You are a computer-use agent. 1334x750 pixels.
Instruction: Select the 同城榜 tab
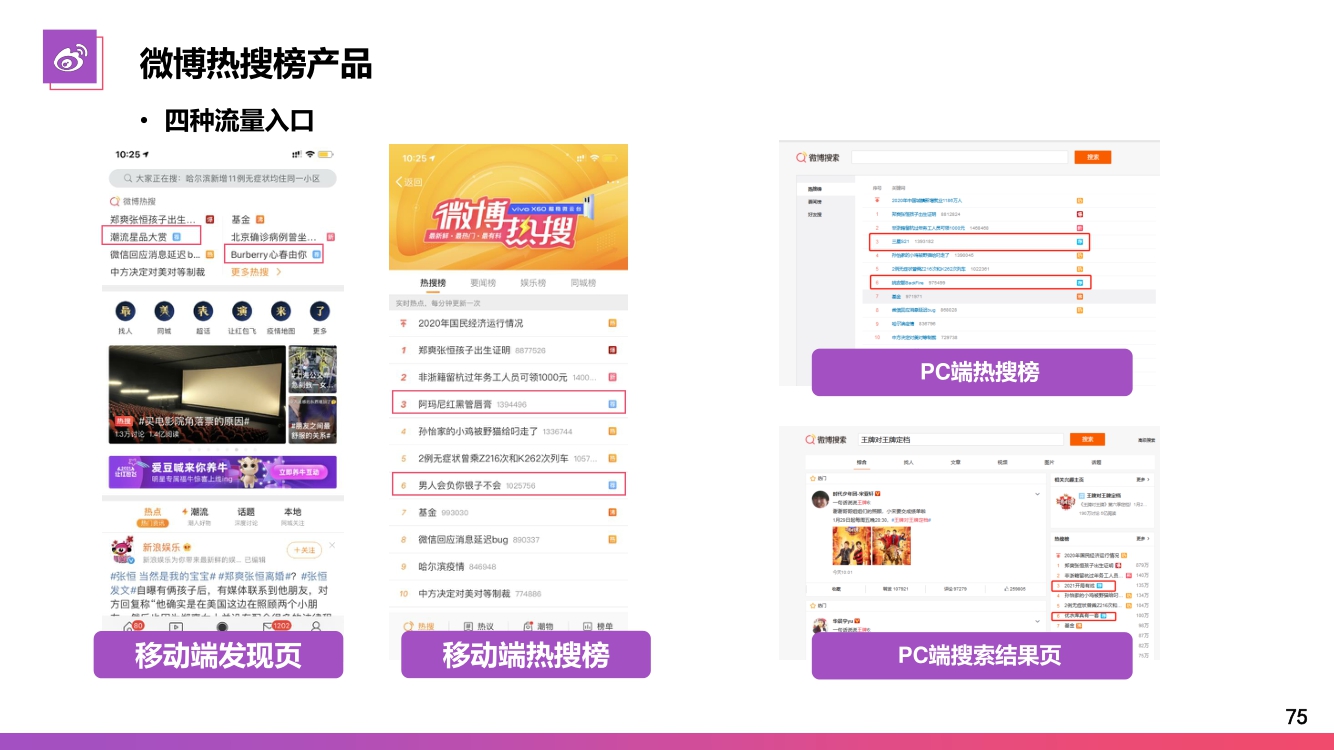click(x=584, y=283)
